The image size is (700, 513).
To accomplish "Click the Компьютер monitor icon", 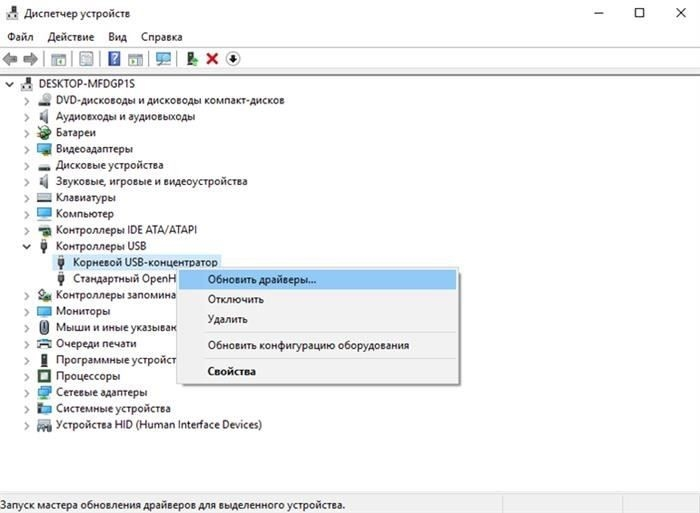I will [44, 213].
